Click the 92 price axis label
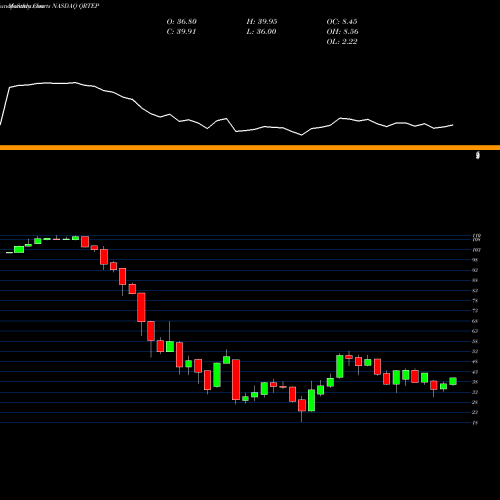Image resolution: width=500 pixels, height=500 pixels. pos(475,270)
